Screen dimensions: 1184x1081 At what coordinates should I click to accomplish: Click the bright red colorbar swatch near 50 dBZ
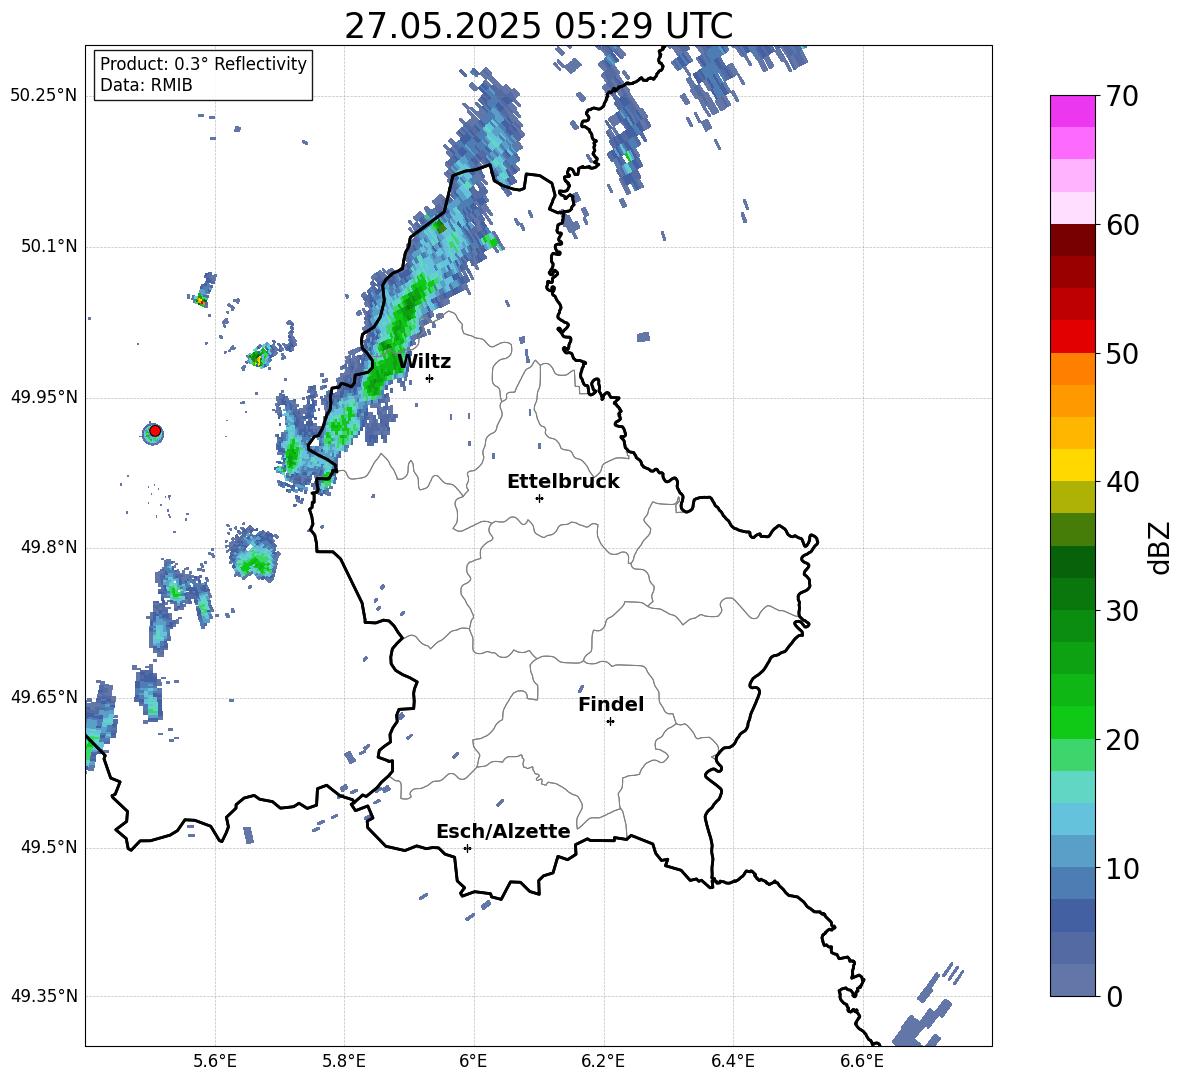pos(1072,337)
